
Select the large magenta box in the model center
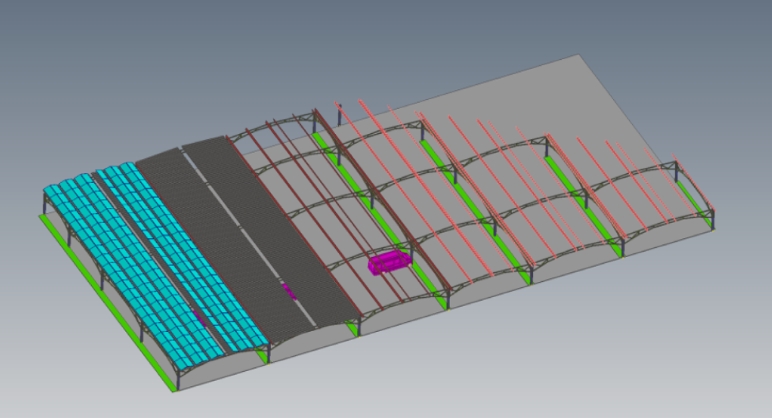tap(388, 264)
